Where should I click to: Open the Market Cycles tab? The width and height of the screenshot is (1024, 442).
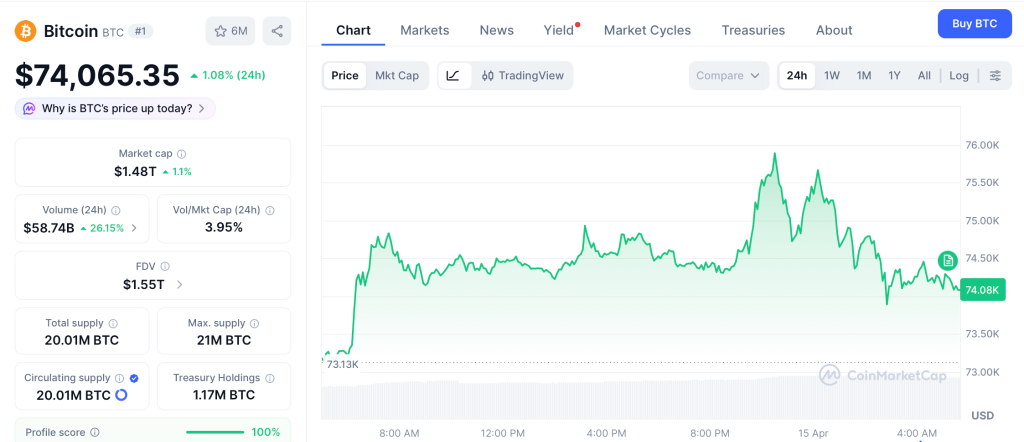pos(647,30)
